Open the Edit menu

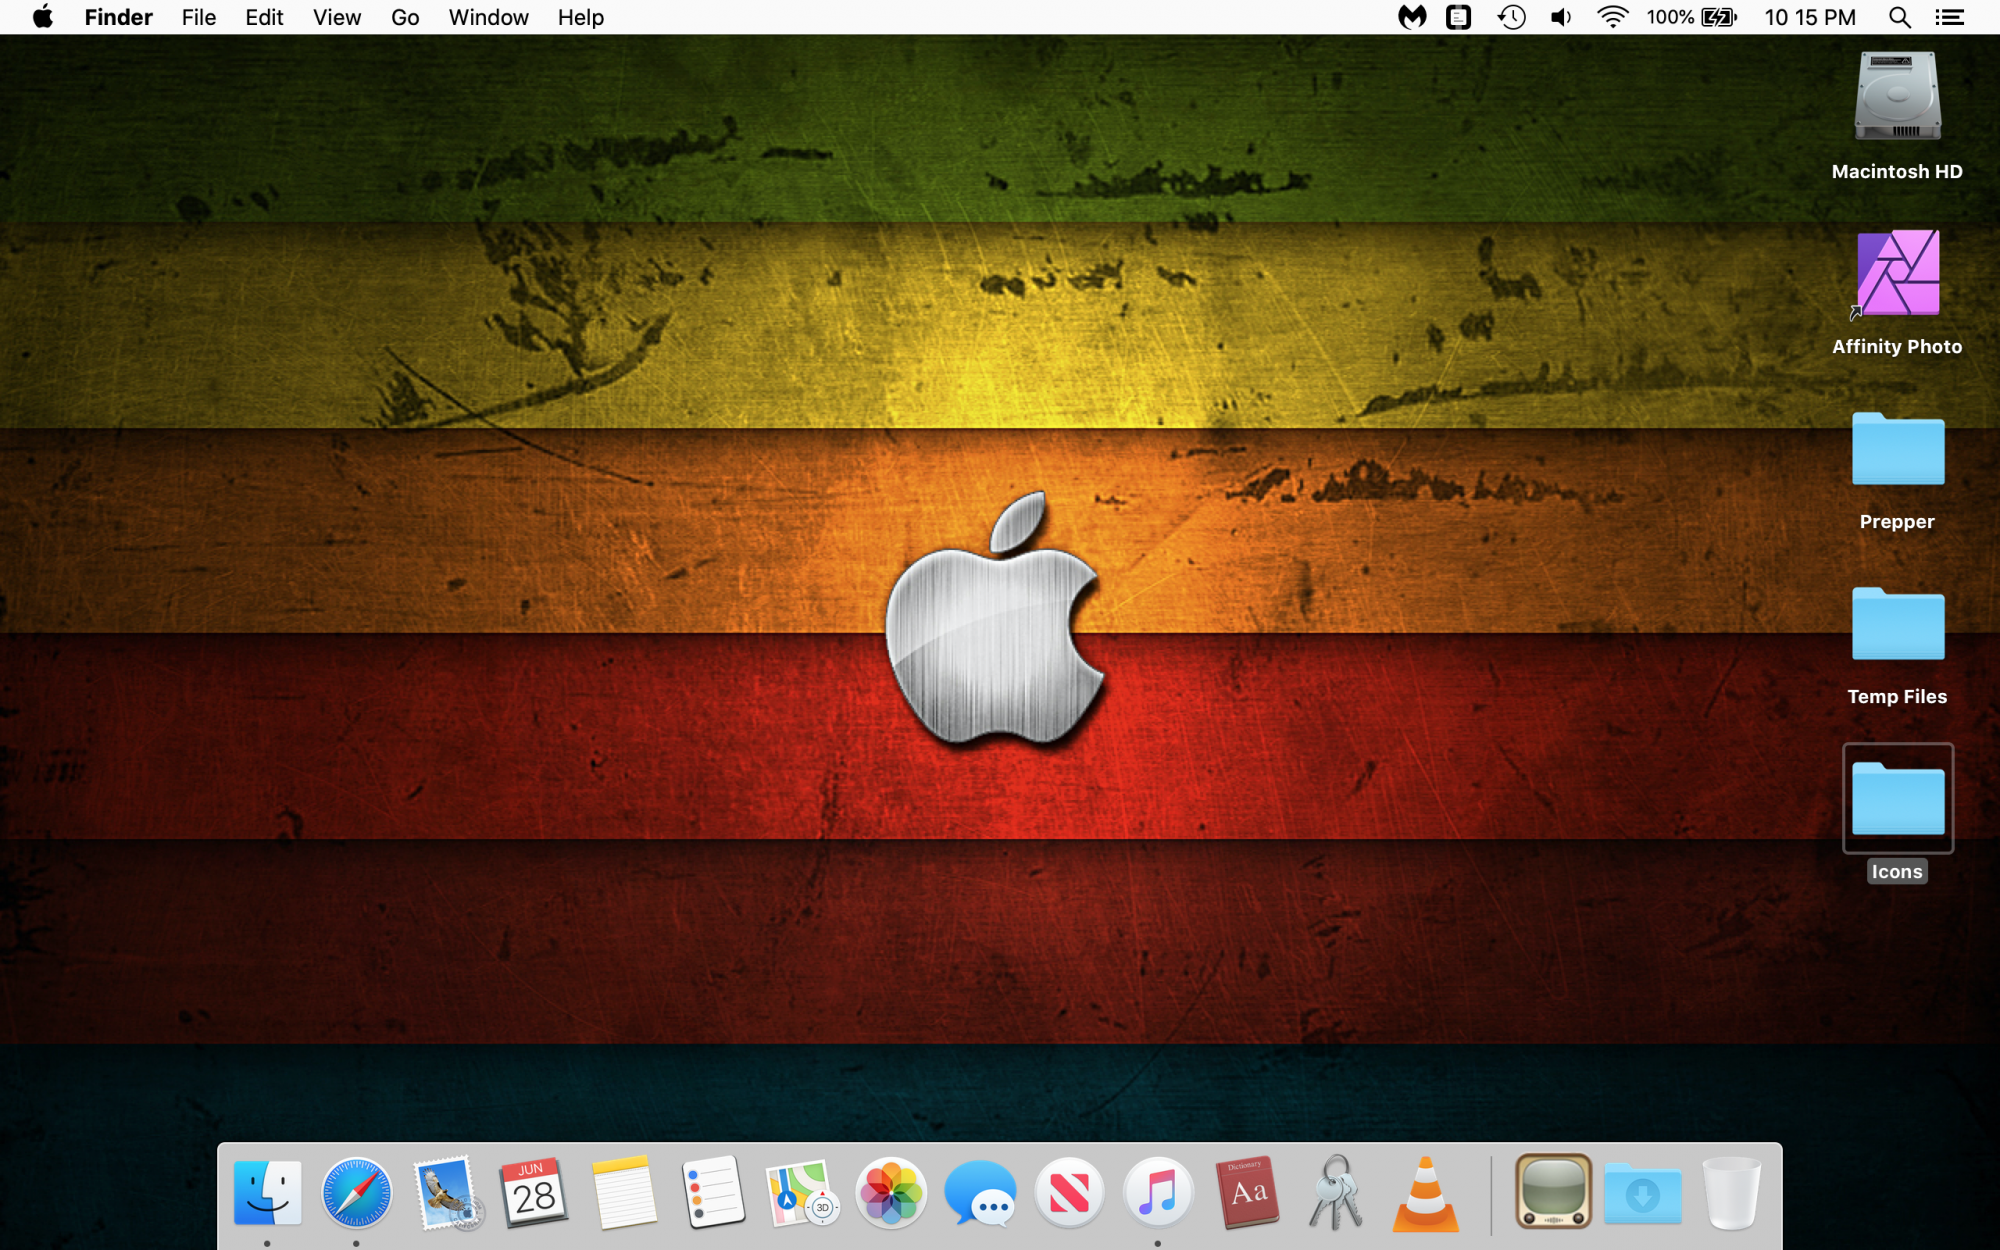[x=264, y=17]
